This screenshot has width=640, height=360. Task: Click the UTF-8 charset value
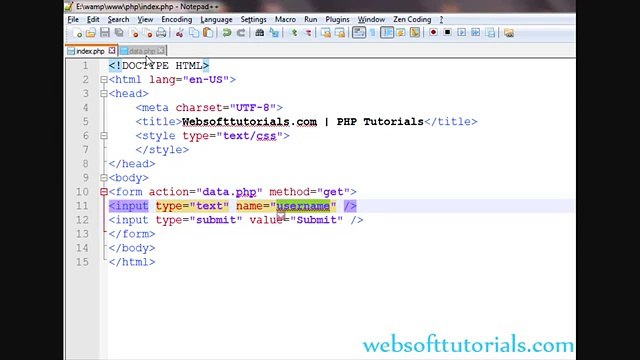point(253,108)
